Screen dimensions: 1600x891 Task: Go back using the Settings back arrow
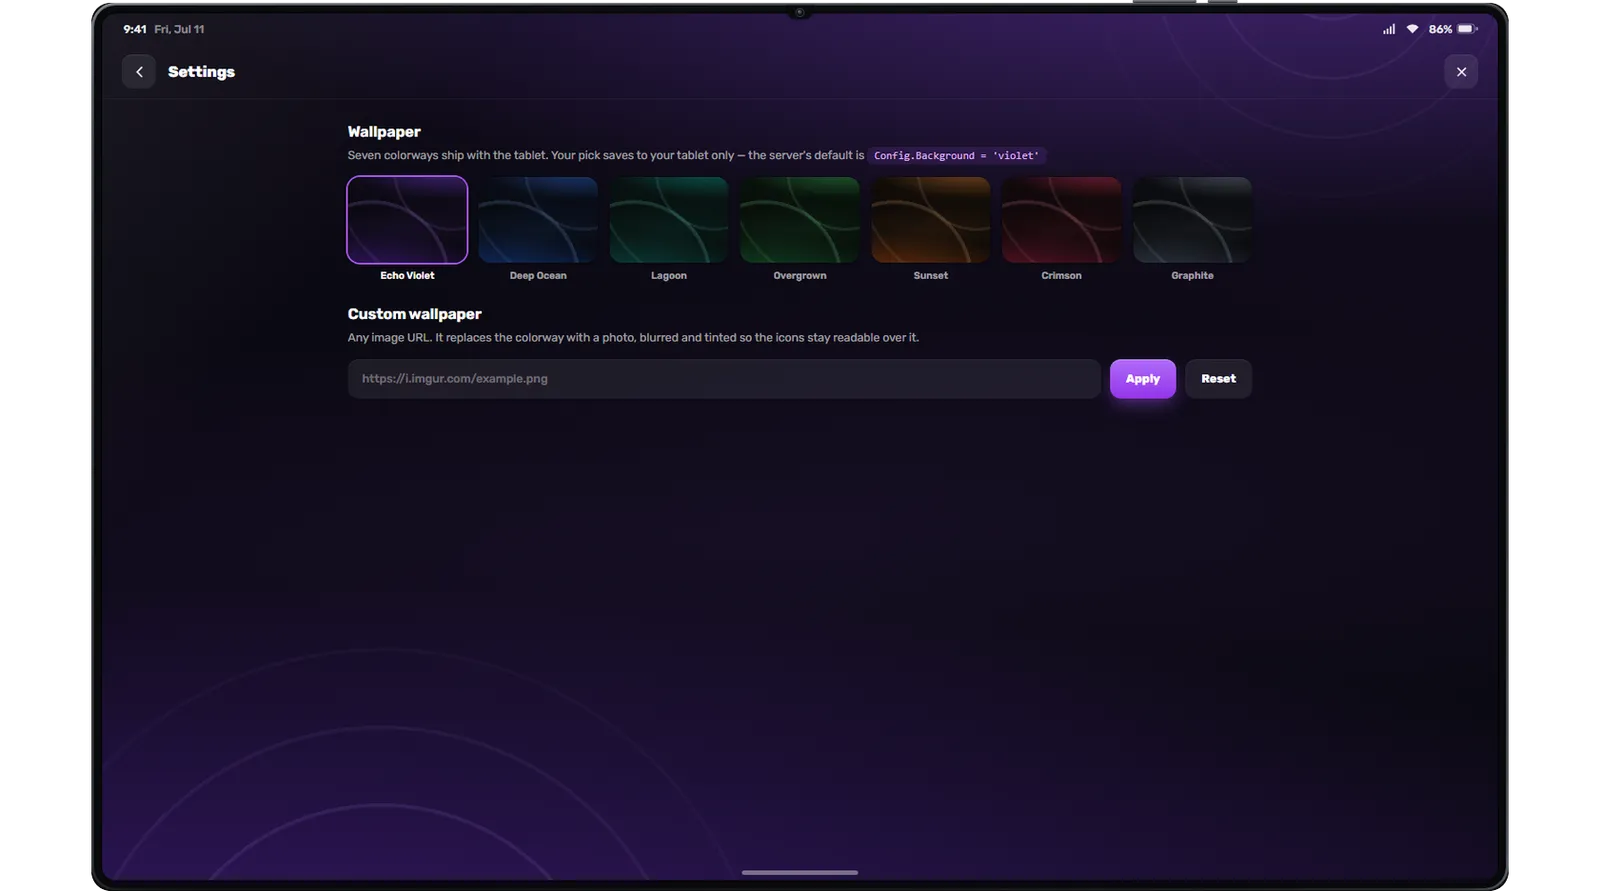pos(139,72)
